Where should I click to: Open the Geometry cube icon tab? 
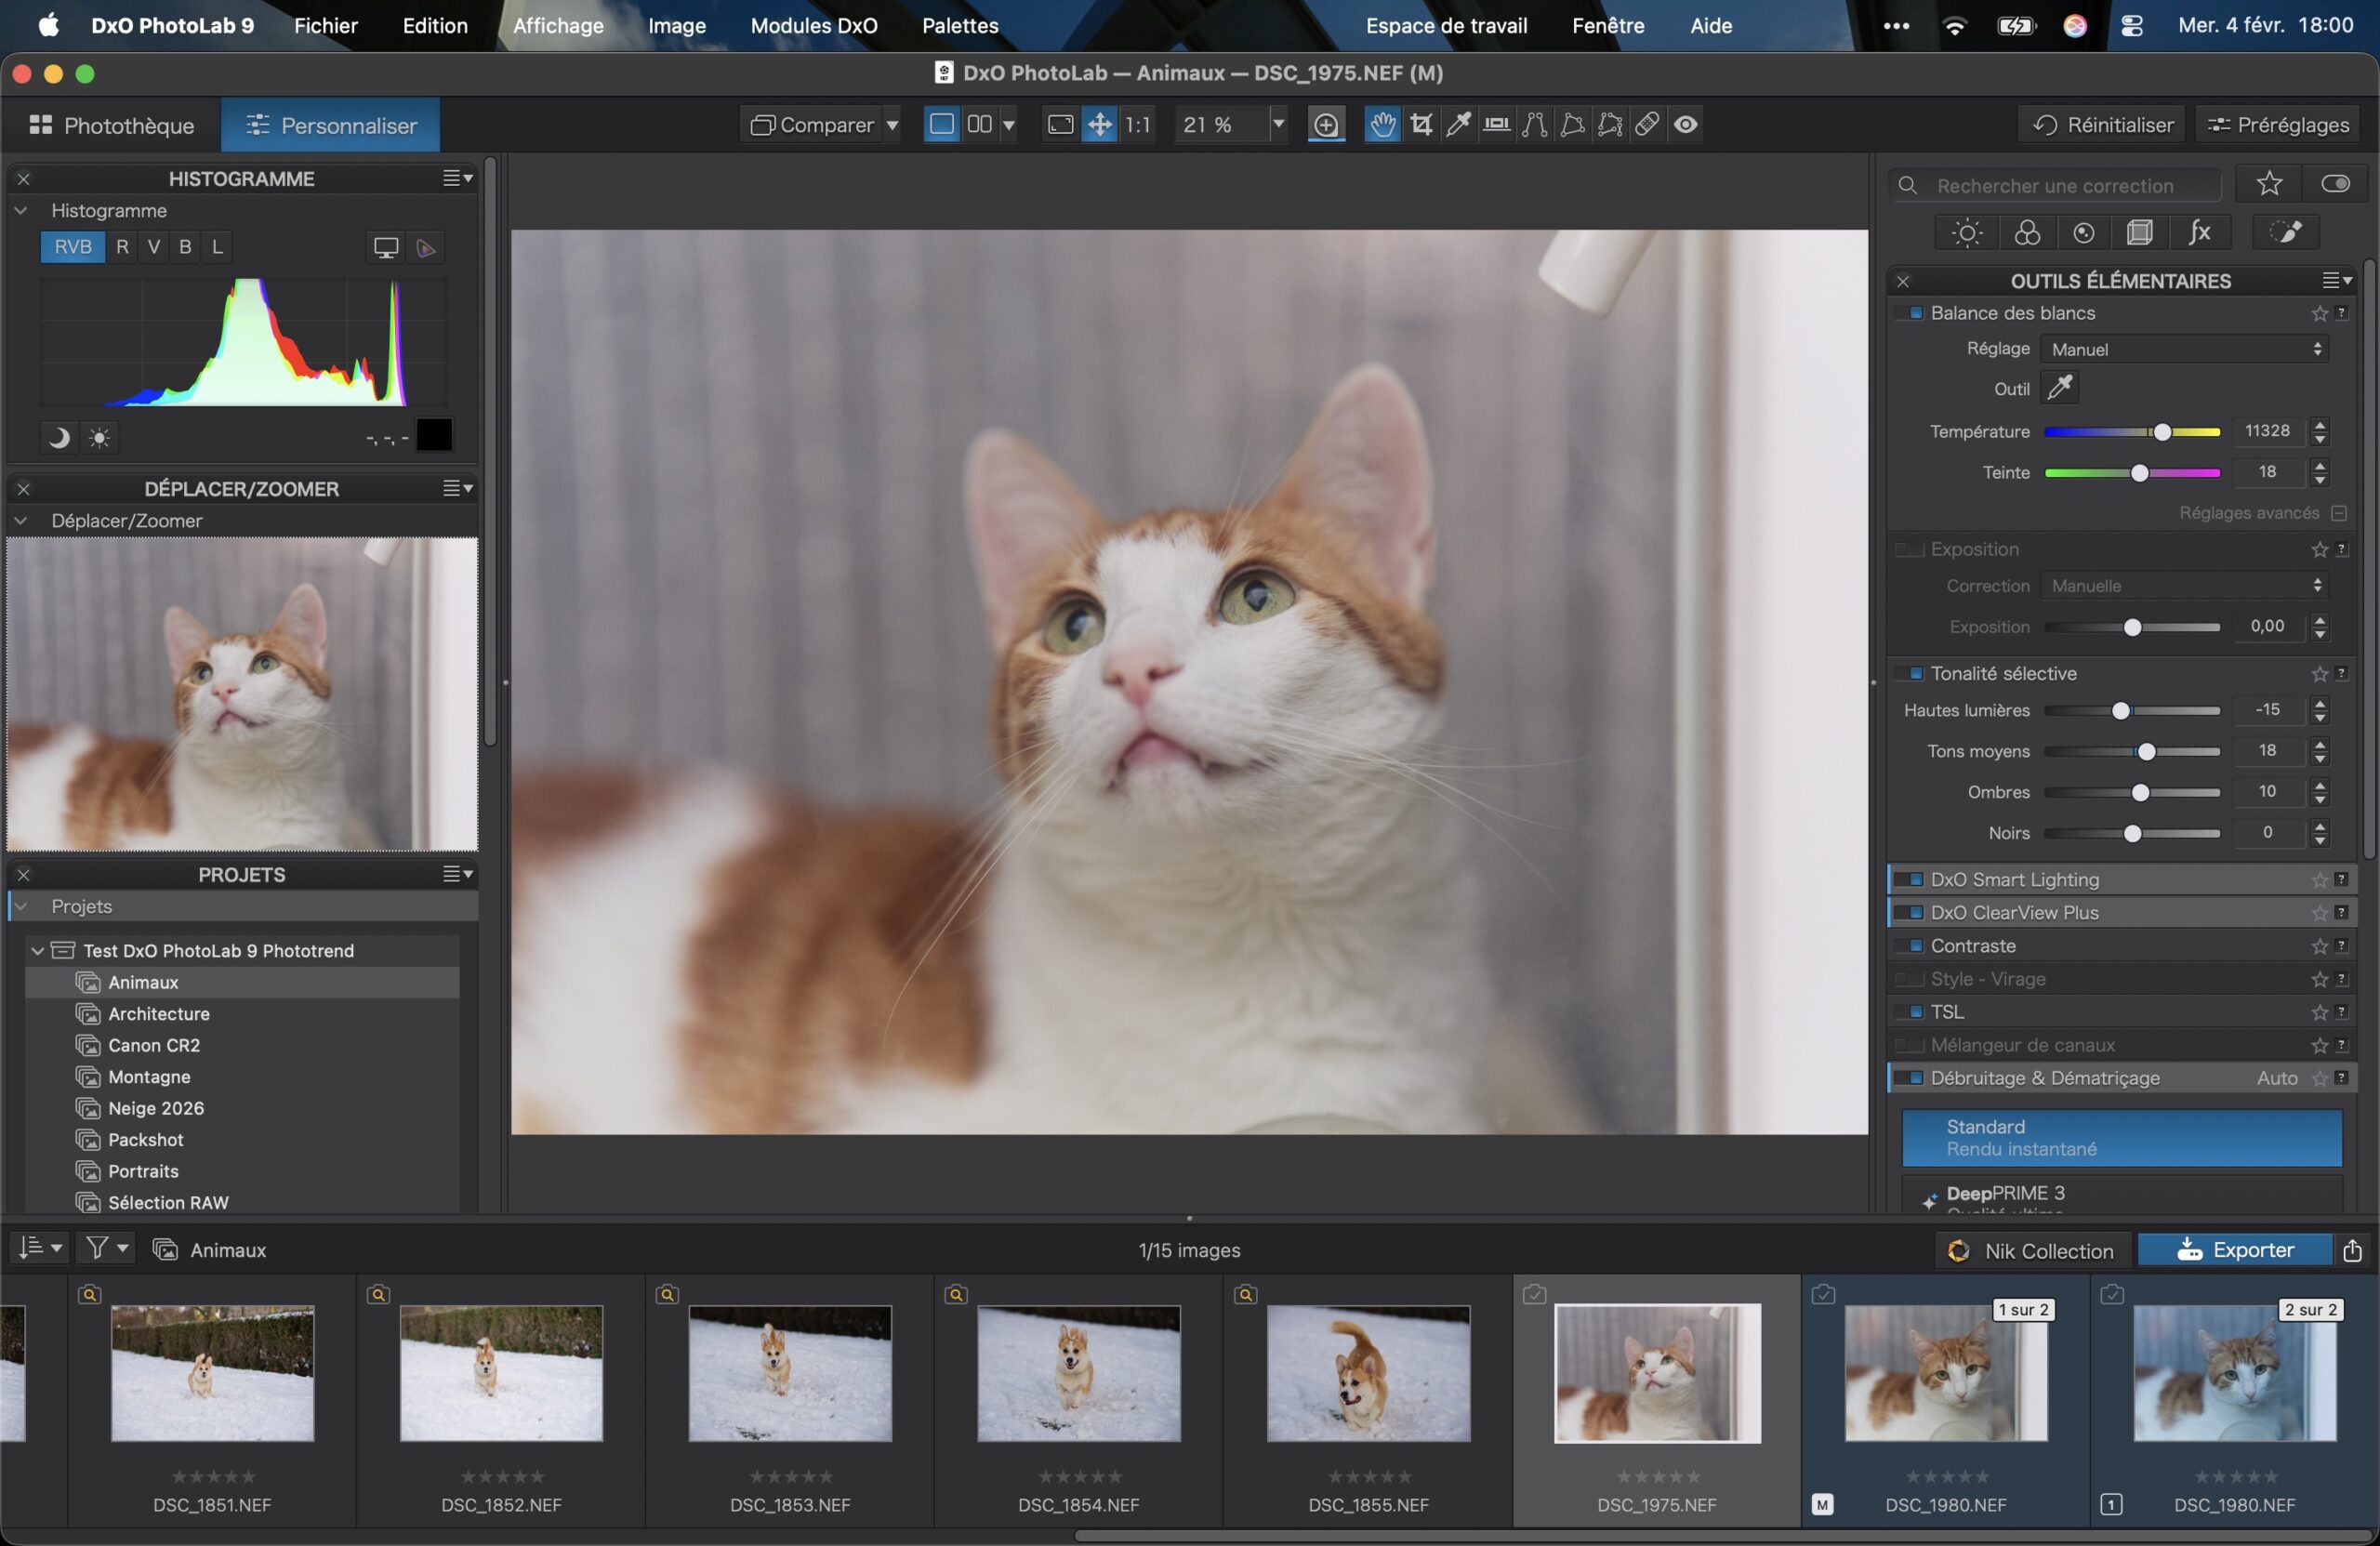[2140, 233]
